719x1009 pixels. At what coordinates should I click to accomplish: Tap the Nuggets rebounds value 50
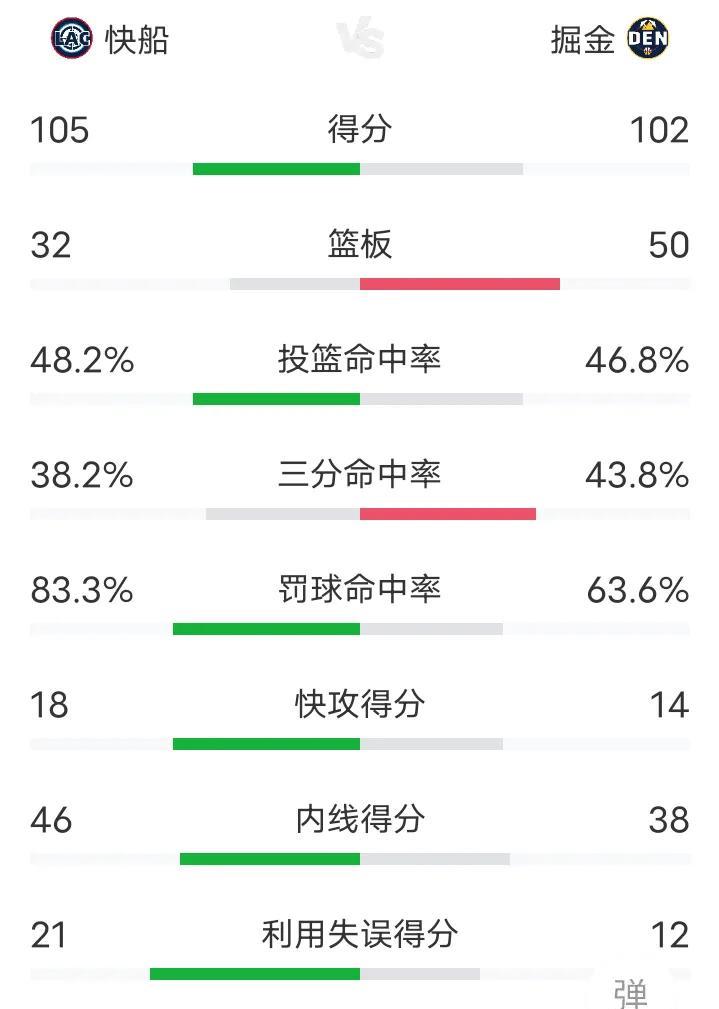(x=669, y=245)
